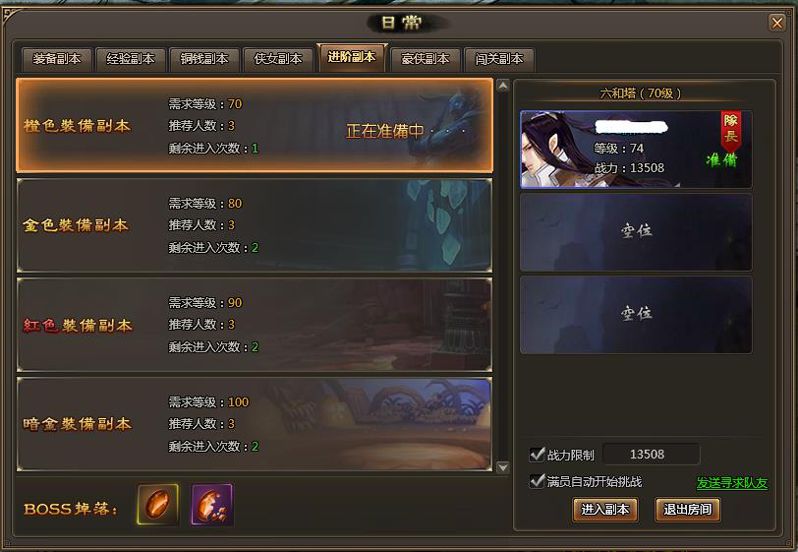798x552 pixels.
Task: Switch to the 经验副本 tab
Action: pos(131,60)
